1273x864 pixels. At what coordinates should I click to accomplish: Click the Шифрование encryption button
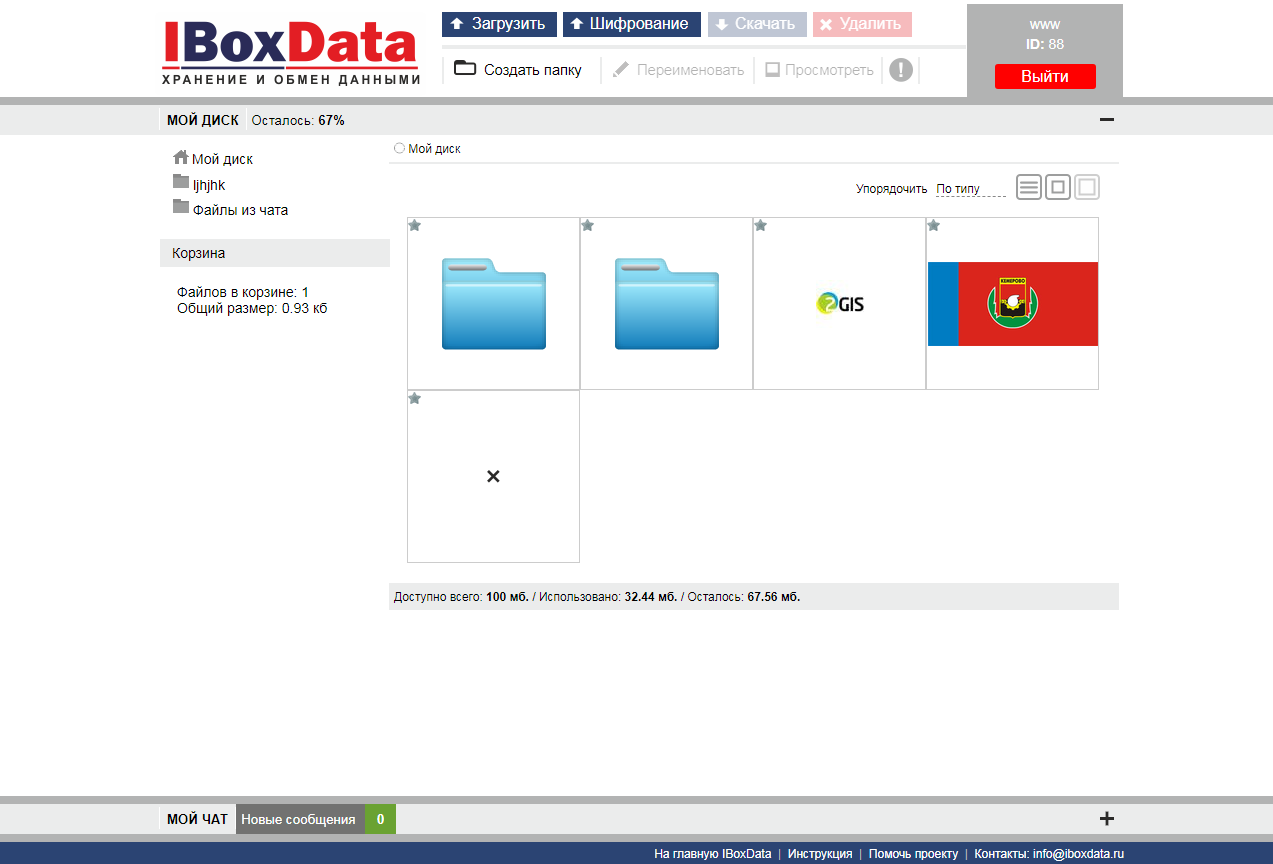[x=630, y=24]
